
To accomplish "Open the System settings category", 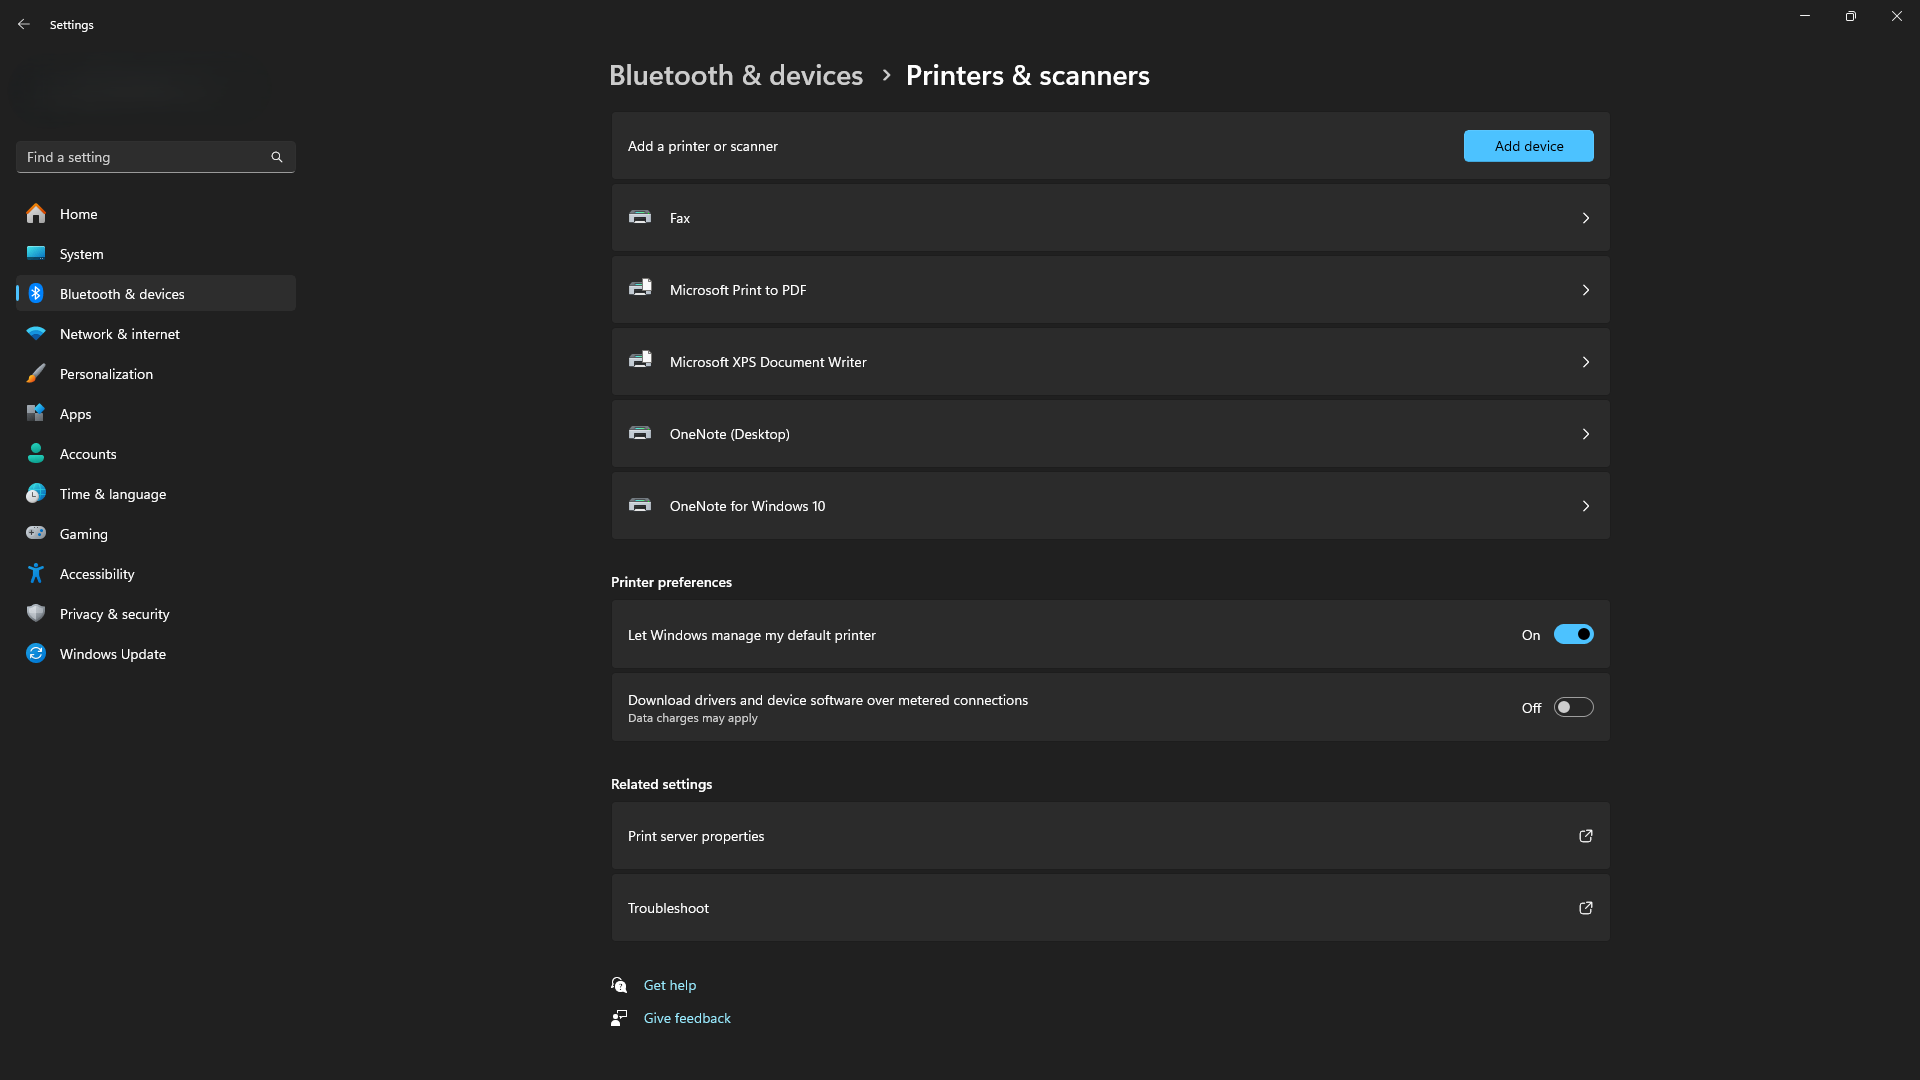I will click(x=82, y=254).
